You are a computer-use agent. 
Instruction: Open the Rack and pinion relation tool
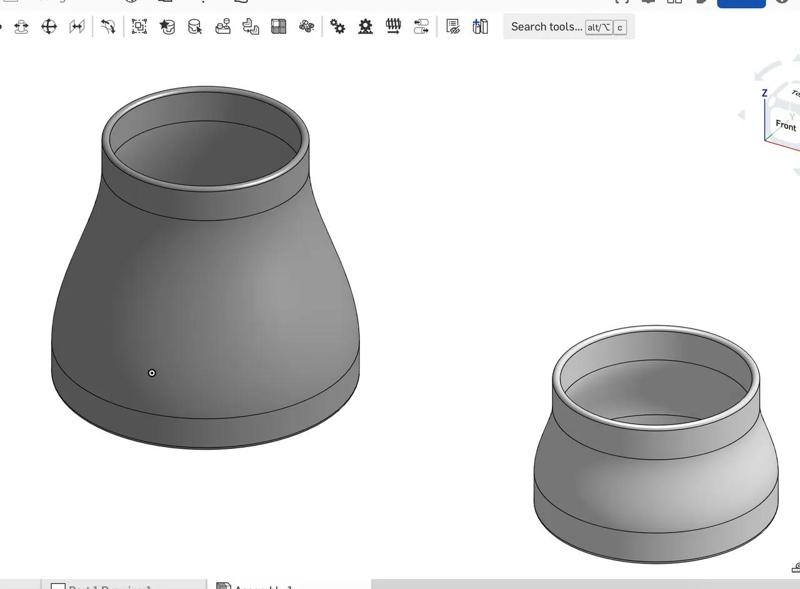366,27
